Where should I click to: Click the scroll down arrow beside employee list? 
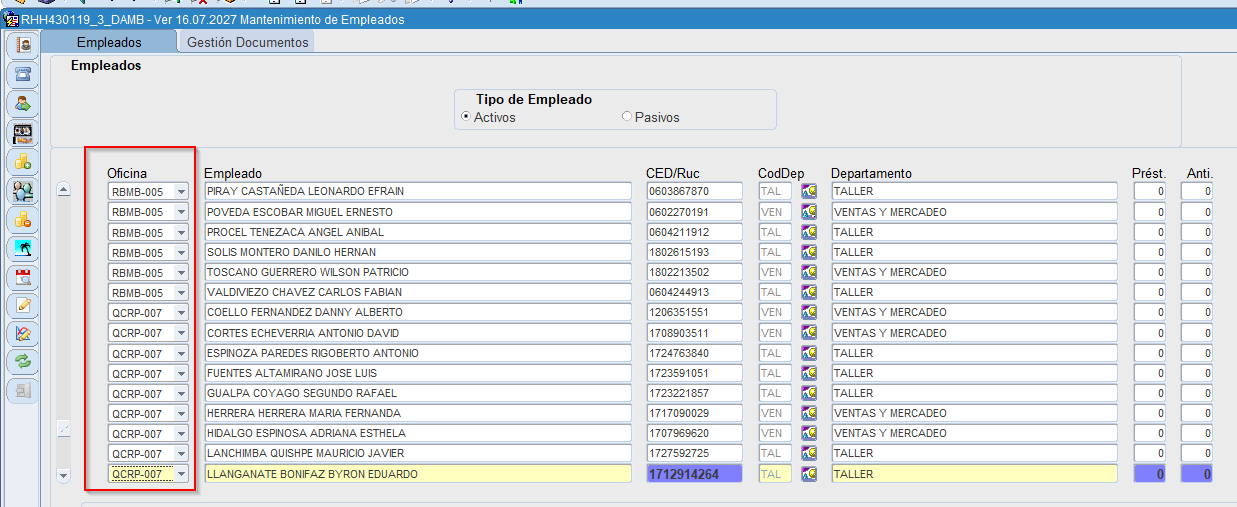[64, 475]
